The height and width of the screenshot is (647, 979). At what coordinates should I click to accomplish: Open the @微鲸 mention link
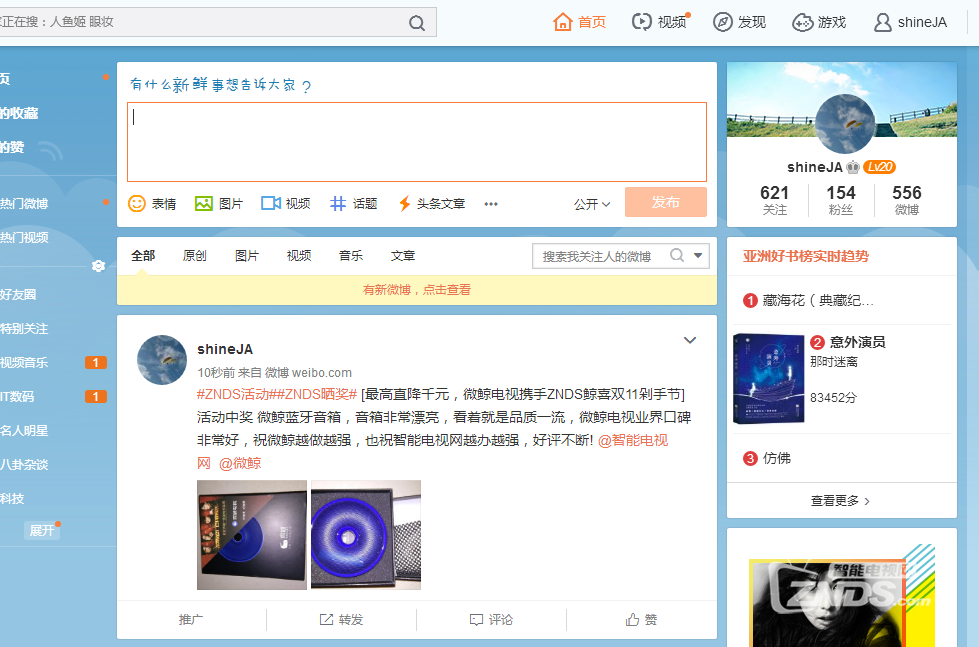[x=240, y=463]
